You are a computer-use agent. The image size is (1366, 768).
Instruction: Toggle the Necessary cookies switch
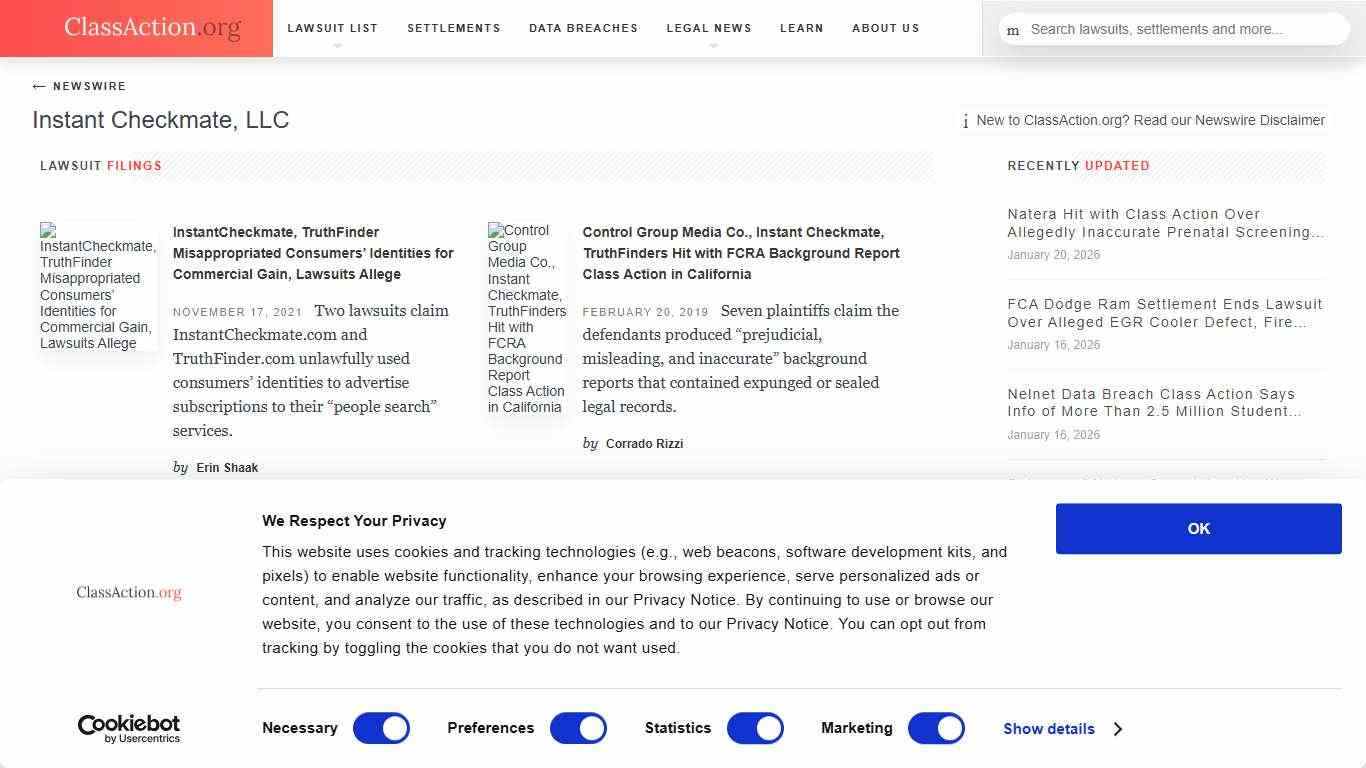click(381, 728)
